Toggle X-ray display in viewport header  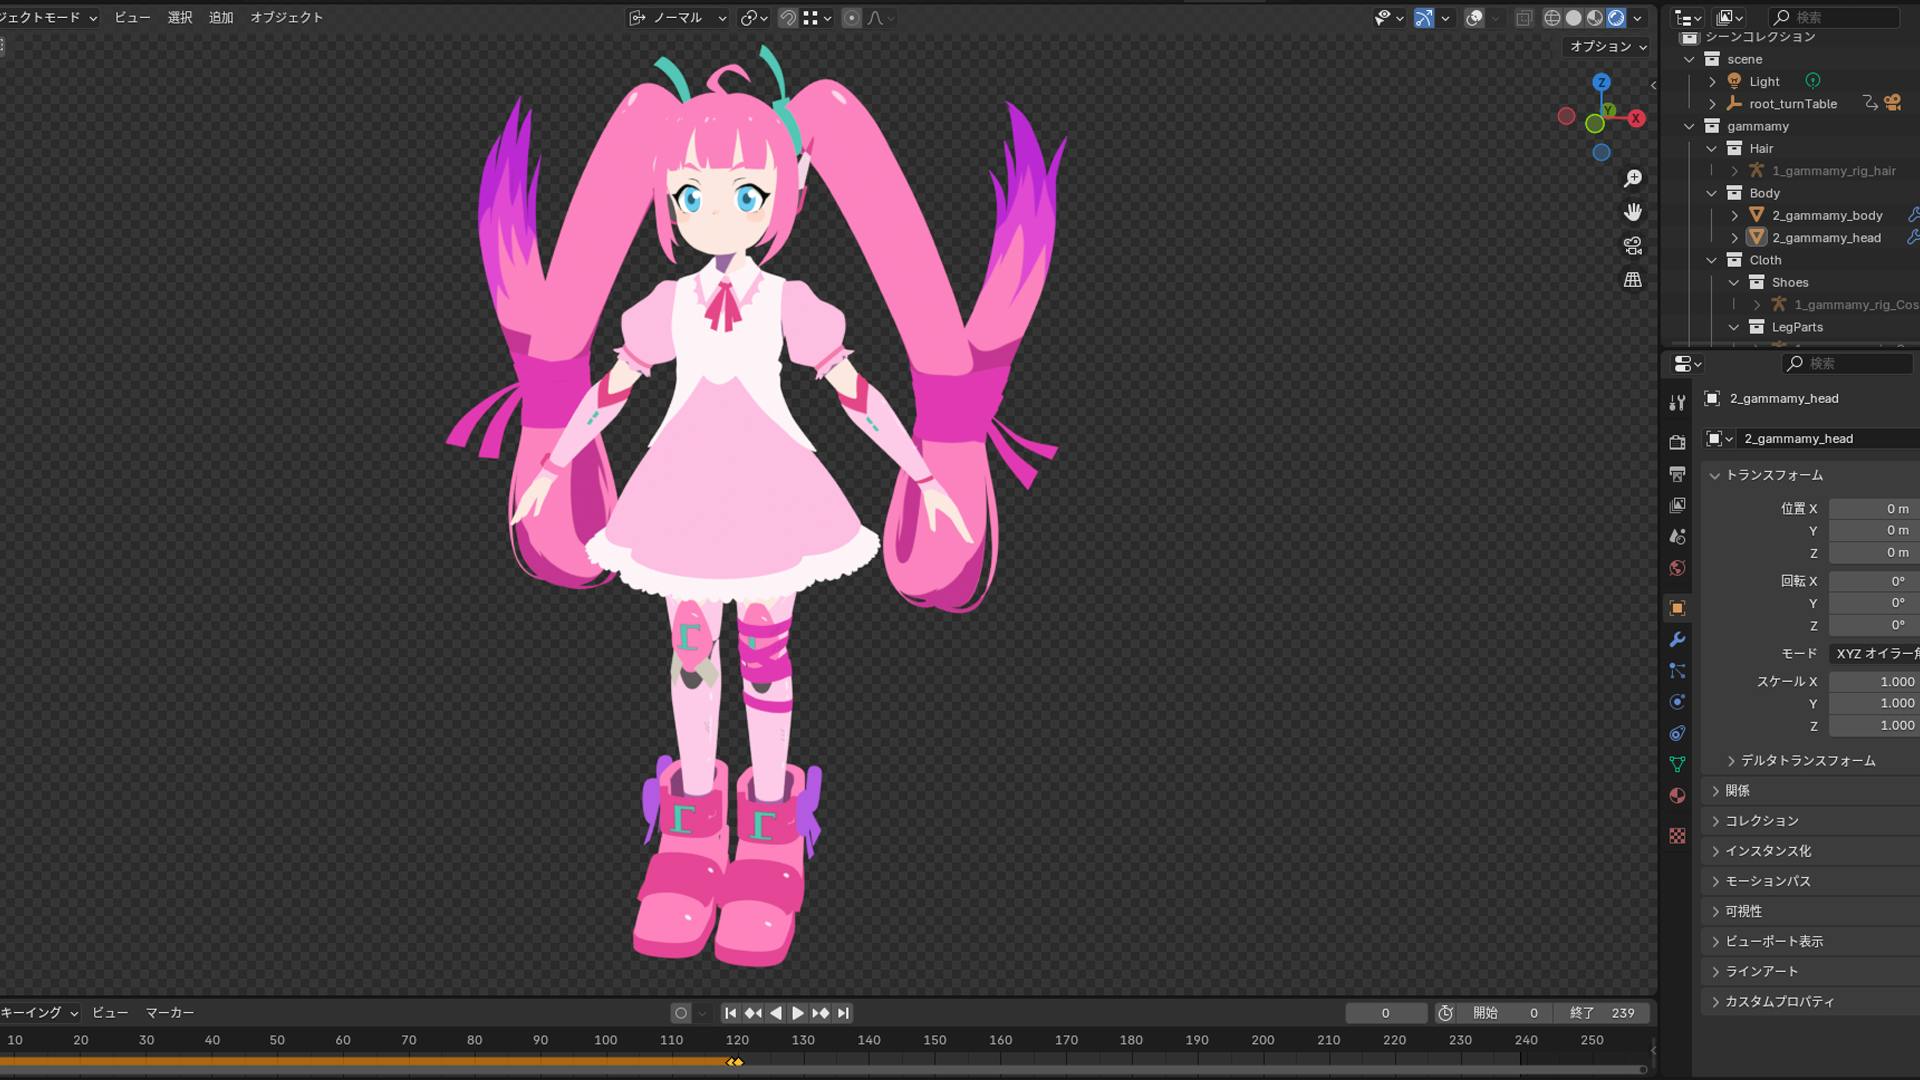tap(1523, 18)
